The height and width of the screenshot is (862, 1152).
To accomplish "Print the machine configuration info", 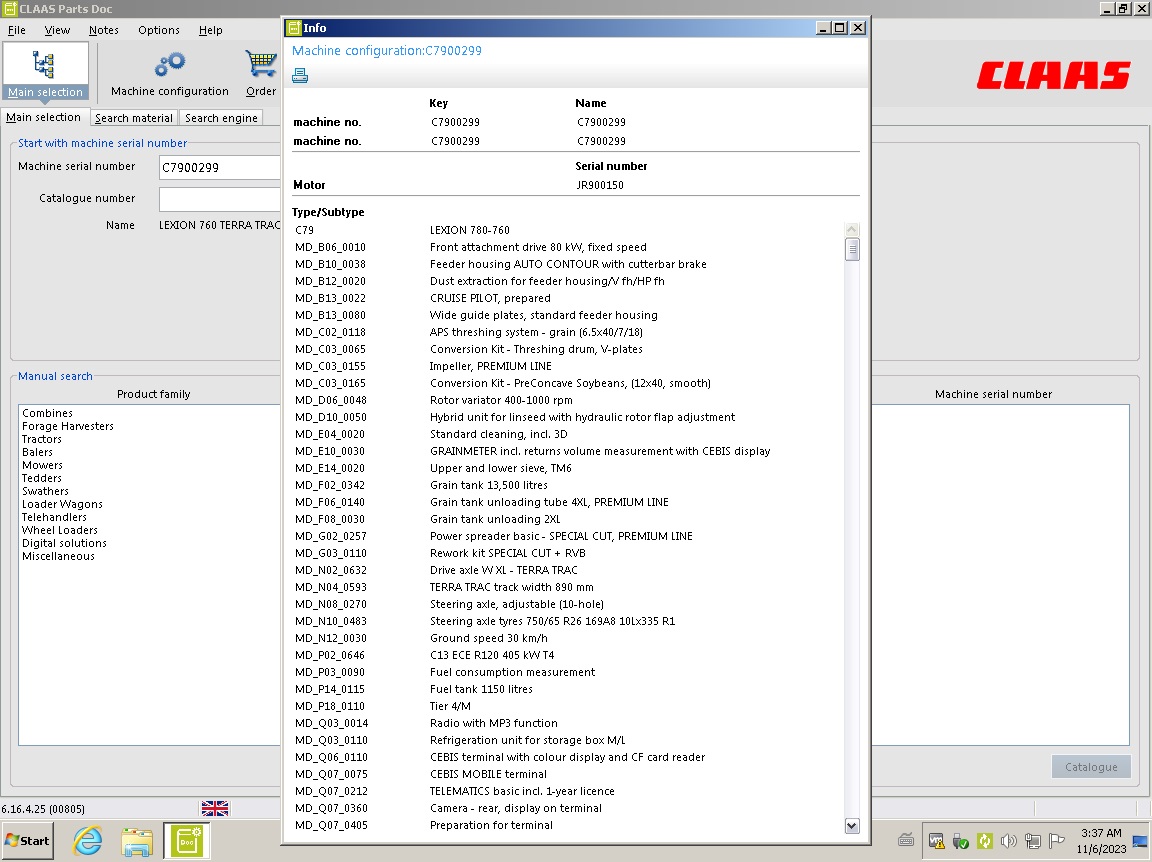I will [300, 75].
